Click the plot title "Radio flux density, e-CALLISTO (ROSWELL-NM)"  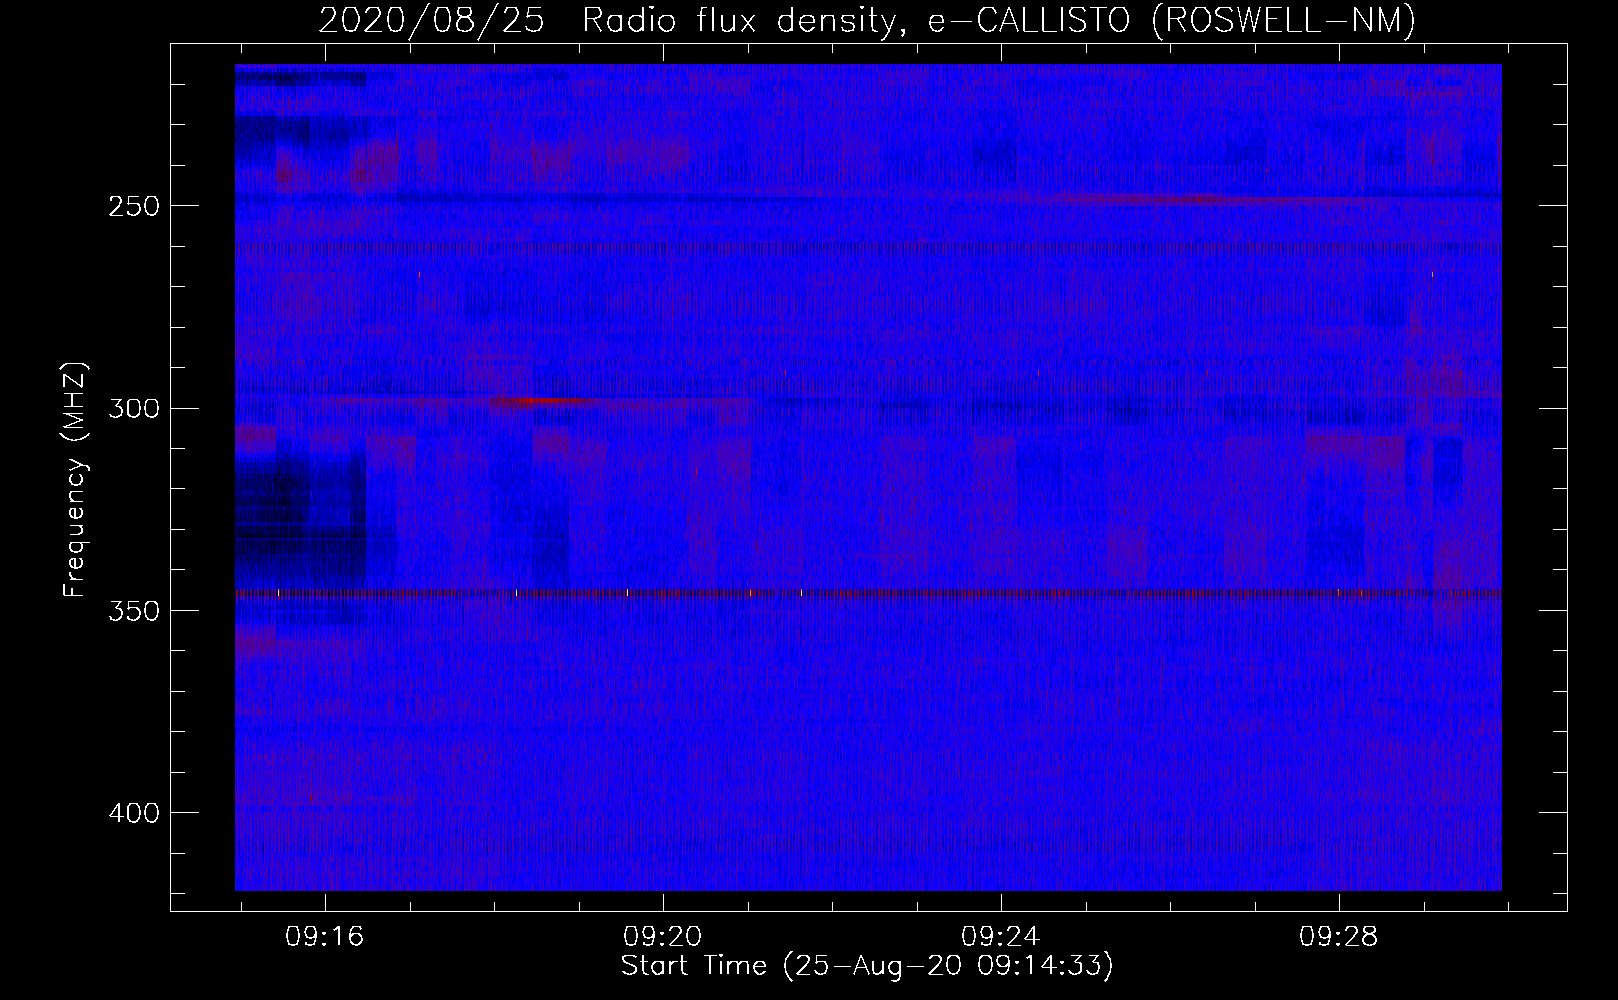998,20
